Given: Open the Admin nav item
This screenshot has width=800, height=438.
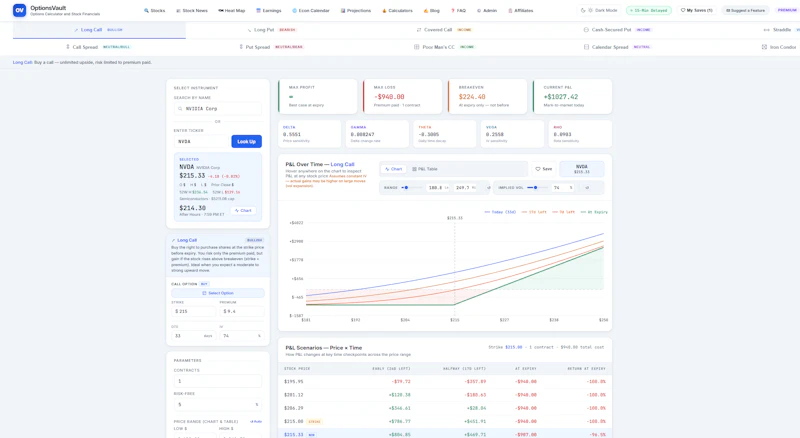Looking at the screenshot, I should pos(487,10).
